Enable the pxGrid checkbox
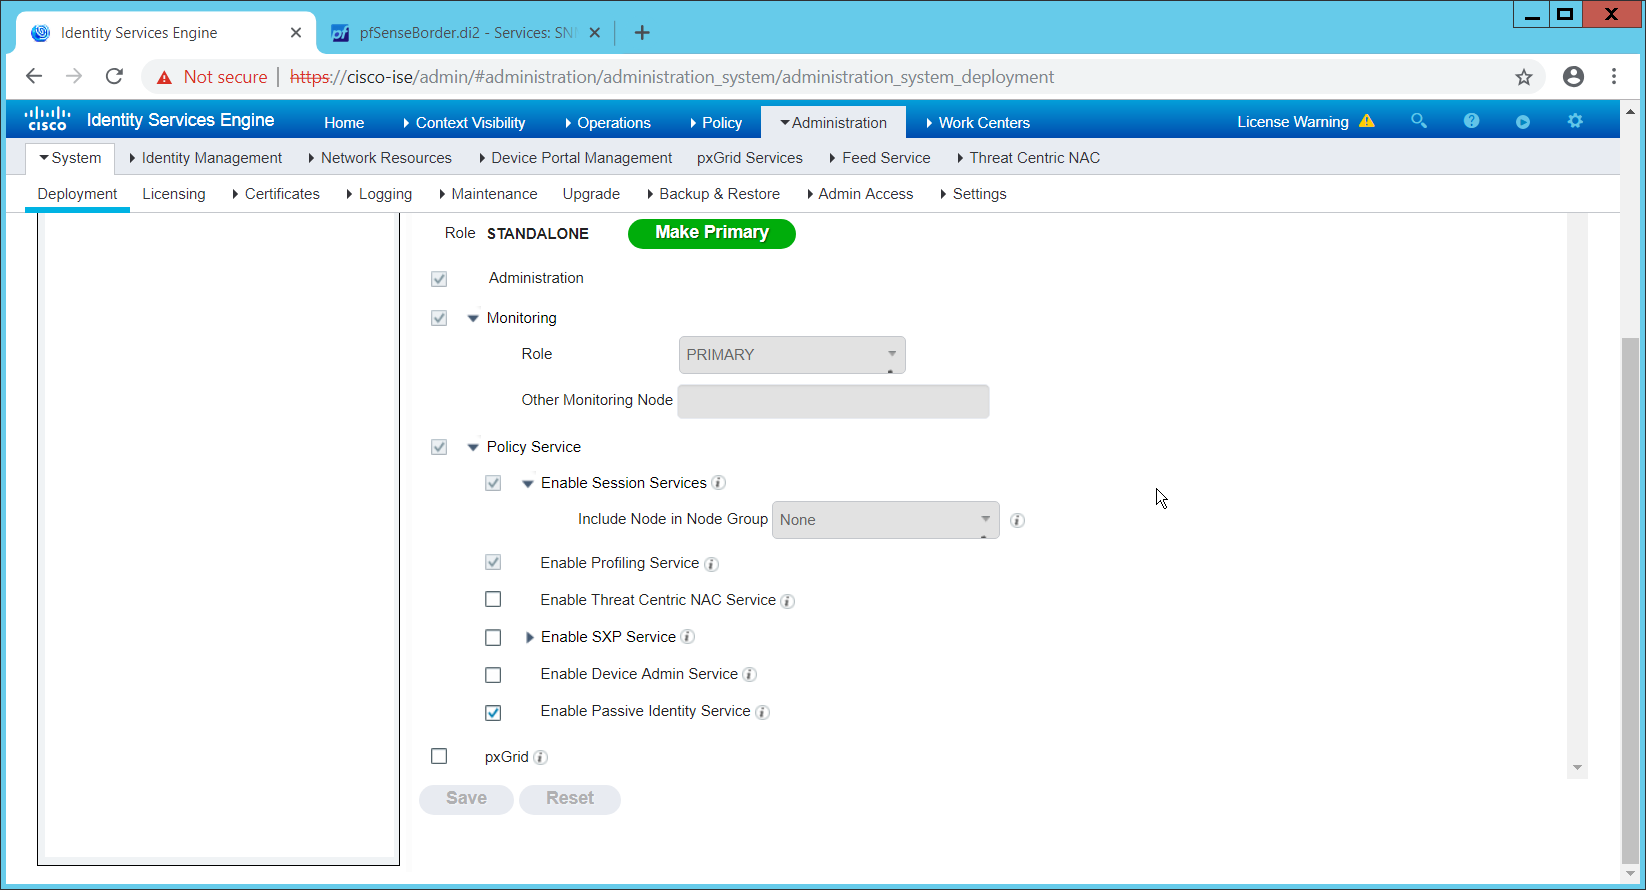The image size is (1646, 890). point(439,756)
